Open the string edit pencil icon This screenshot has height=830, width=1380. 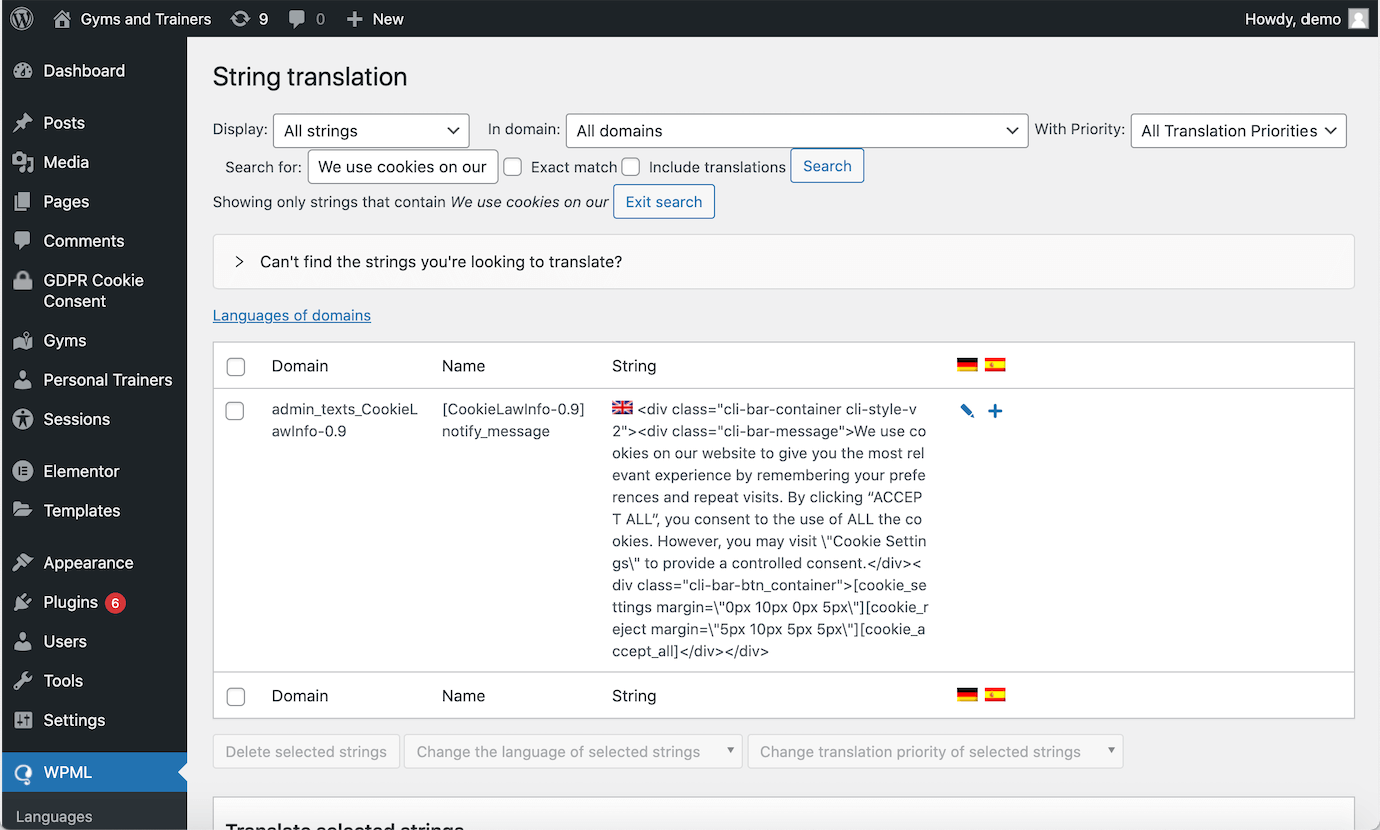[x=966, y=410]
